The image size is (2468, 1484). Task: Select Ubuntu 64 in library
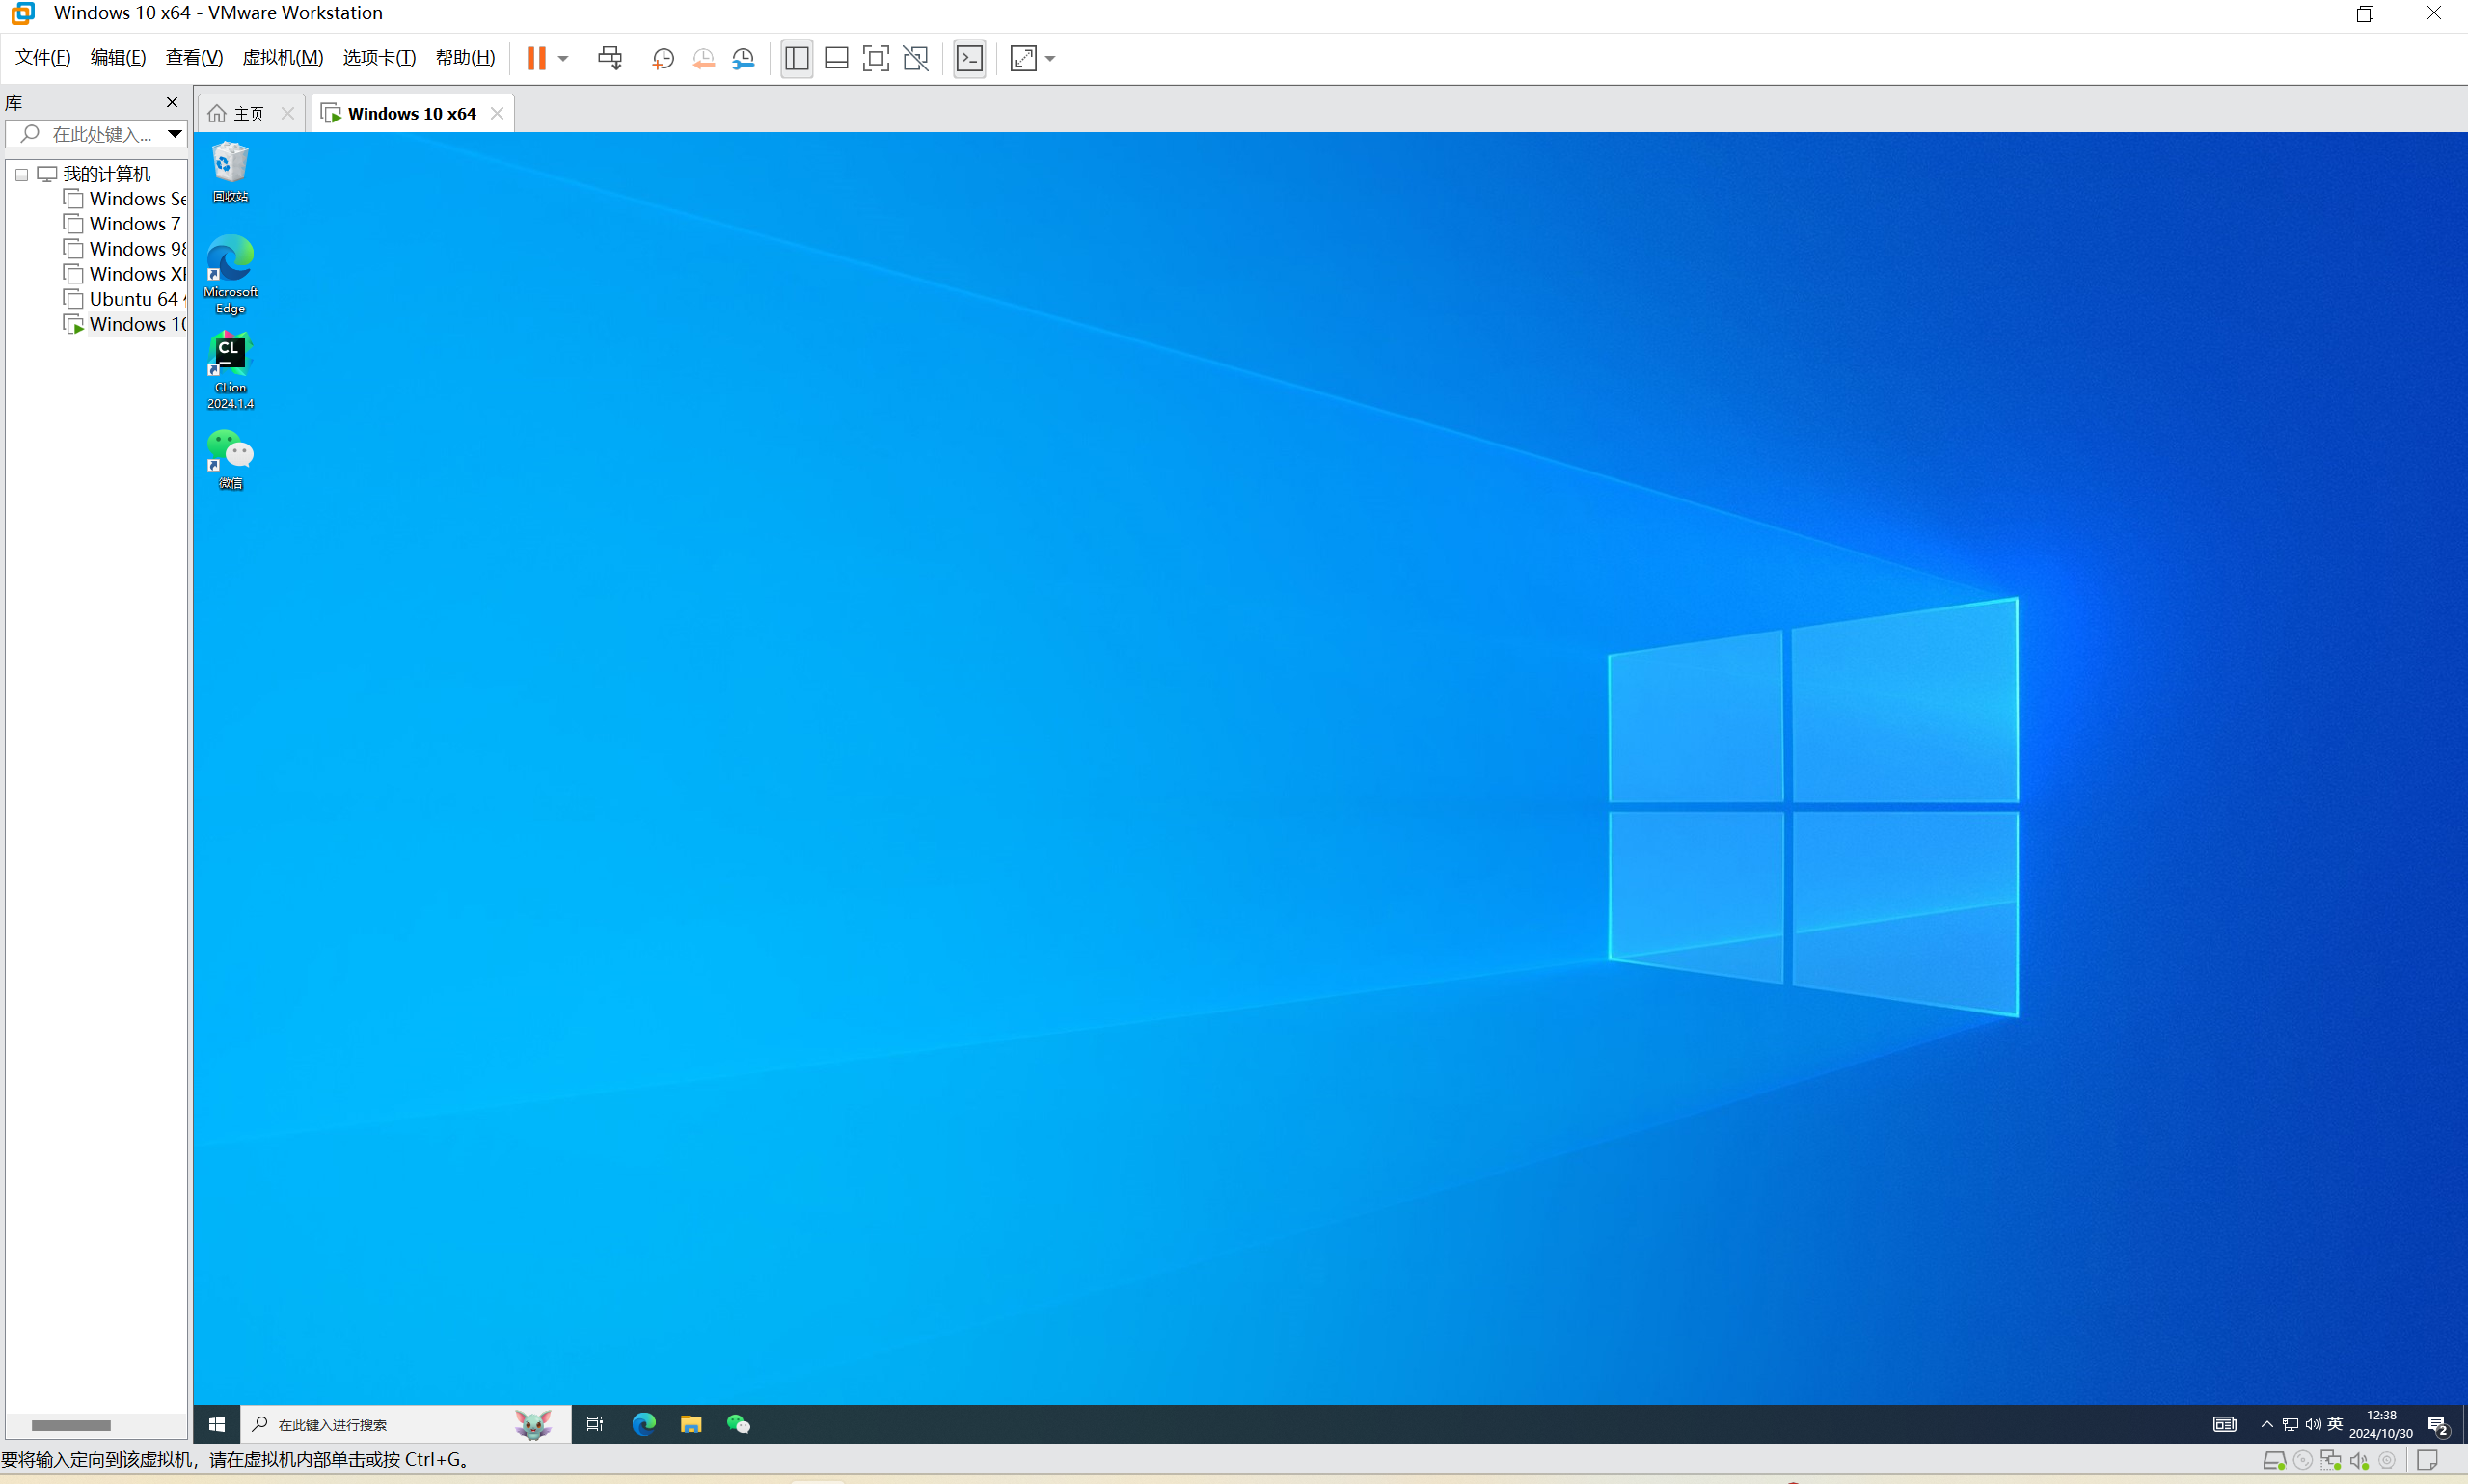click(x=133, y=299)
